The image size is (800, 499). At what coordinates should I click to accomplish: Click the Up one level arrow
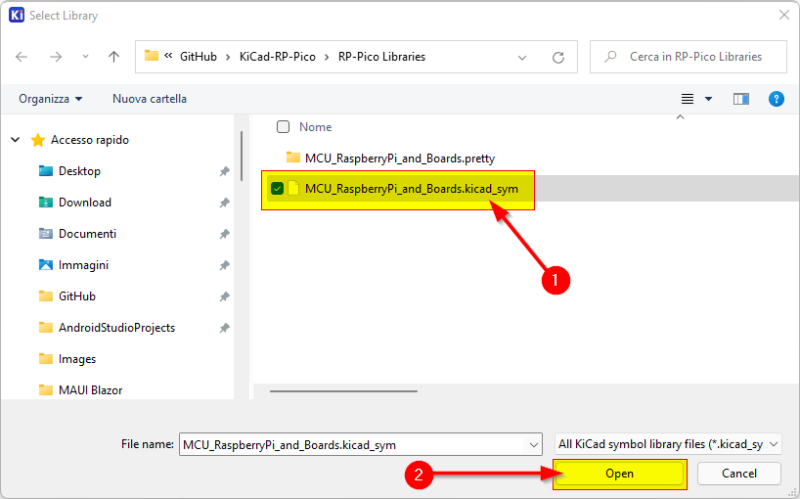[x=114, y=57]
